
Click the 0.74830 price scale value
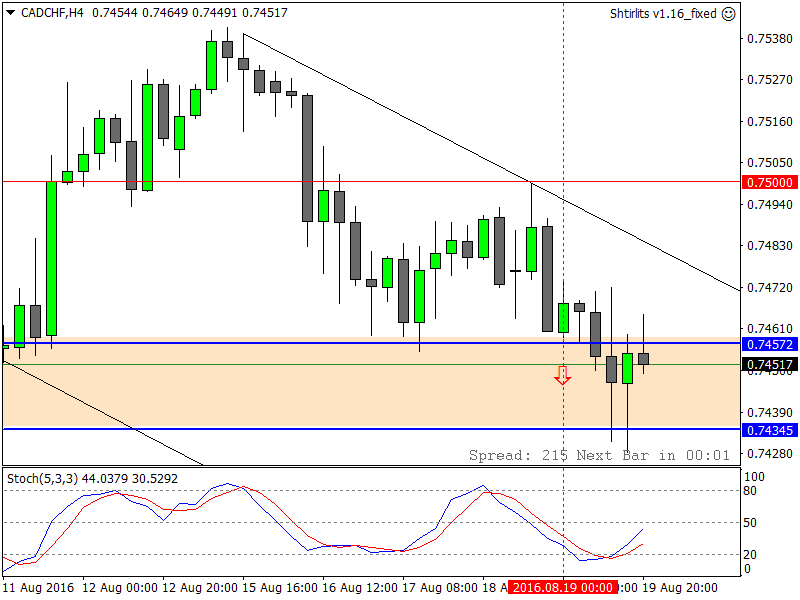pyautogui.click(x=769, y=246)
